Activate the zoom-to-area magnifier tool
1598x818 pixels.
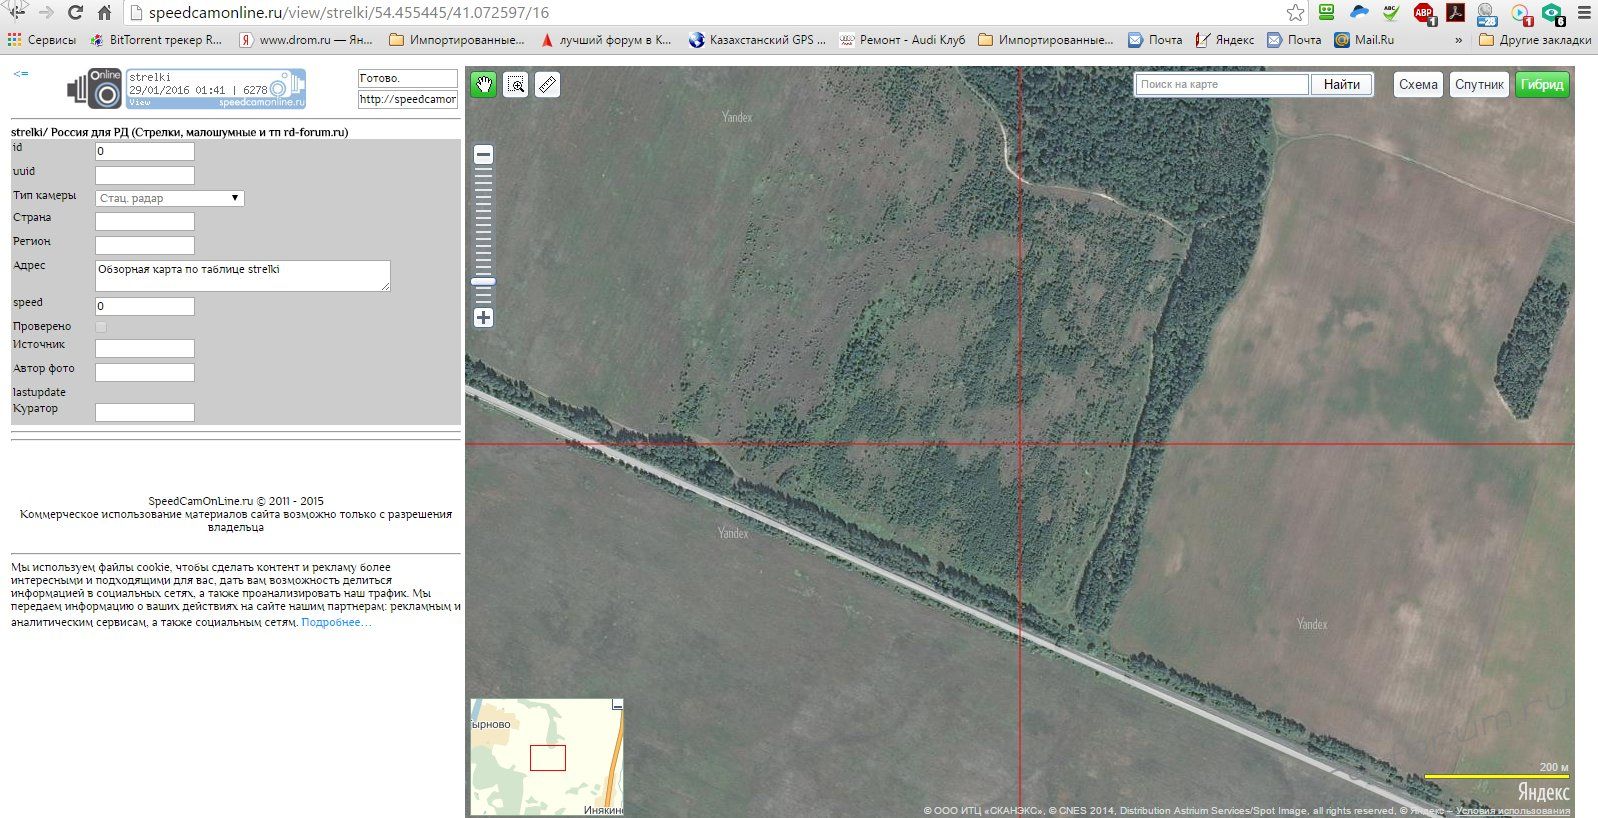[515, 85]
